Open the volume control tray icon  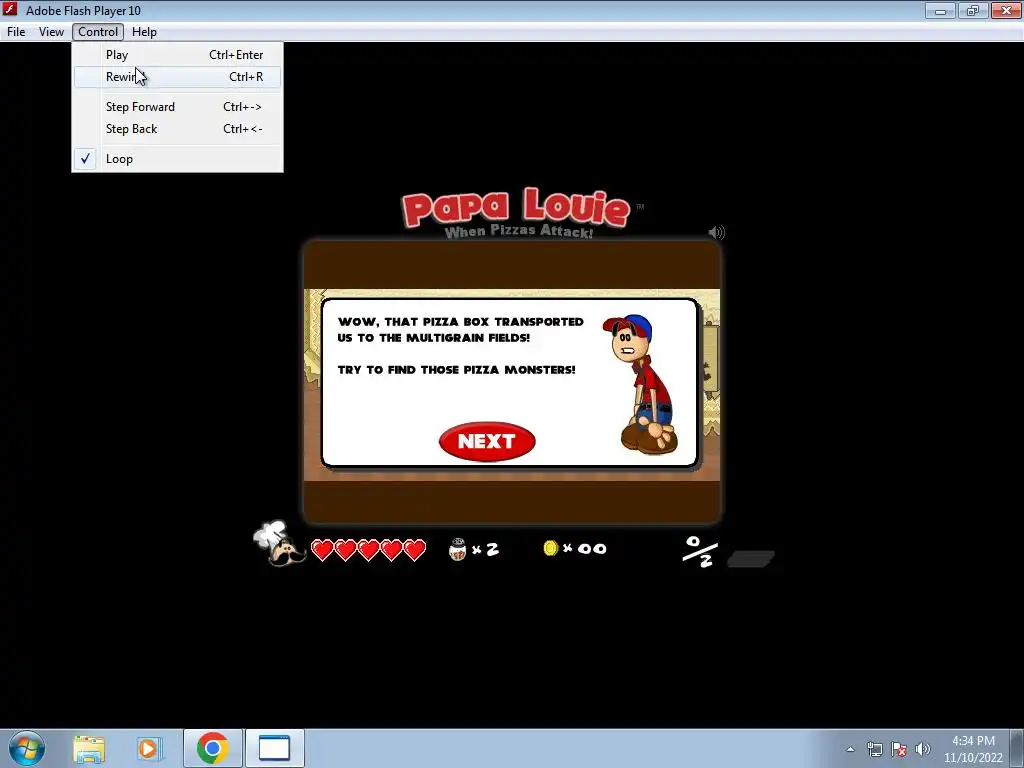point(923,749)
